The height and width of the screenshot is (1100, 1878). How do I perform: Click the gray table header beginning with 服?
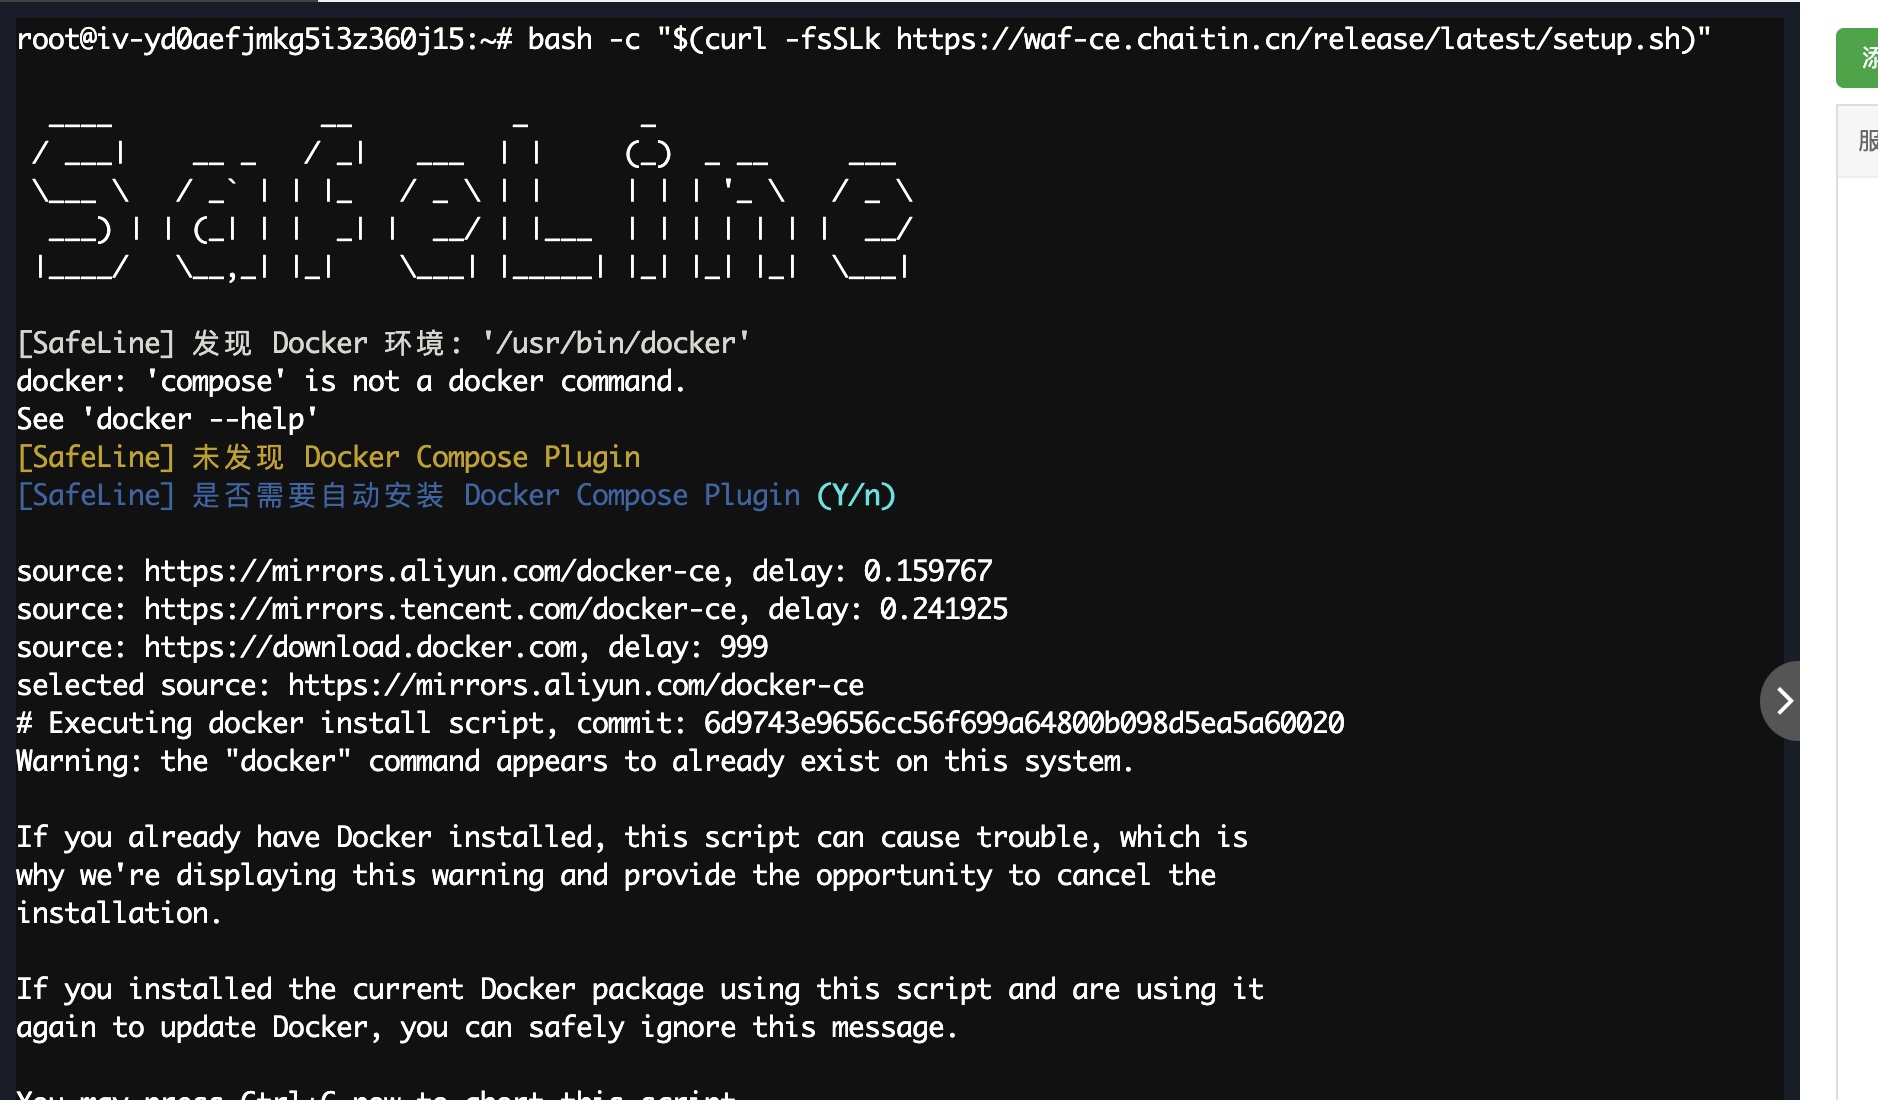[x=1862, y=141]
